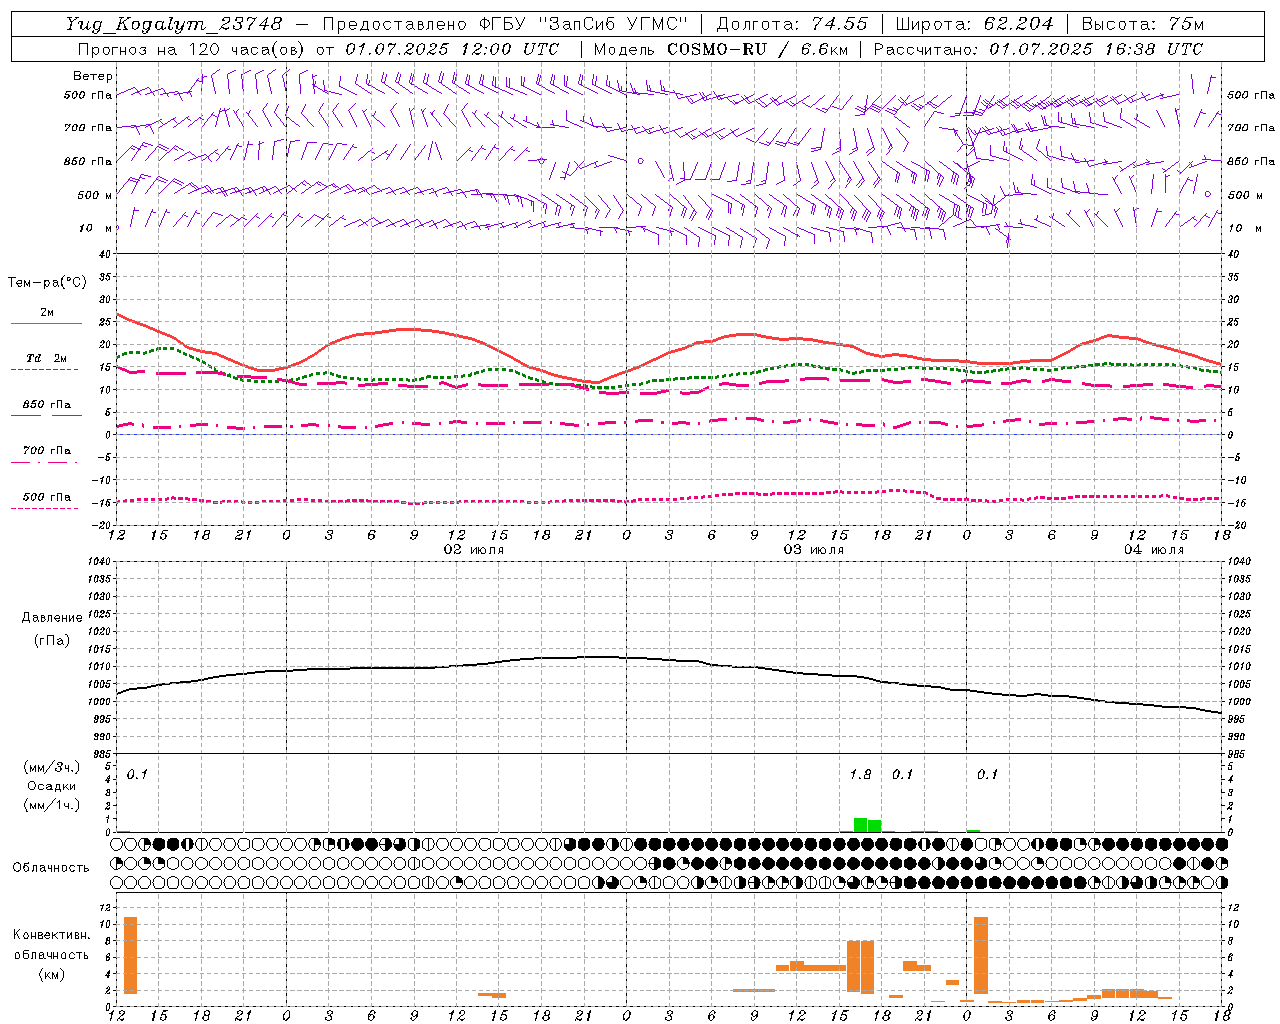This screenshot has width=1280, height=1024.
Task: Click the Td 2м dew point legend entry
Action: 46,358
